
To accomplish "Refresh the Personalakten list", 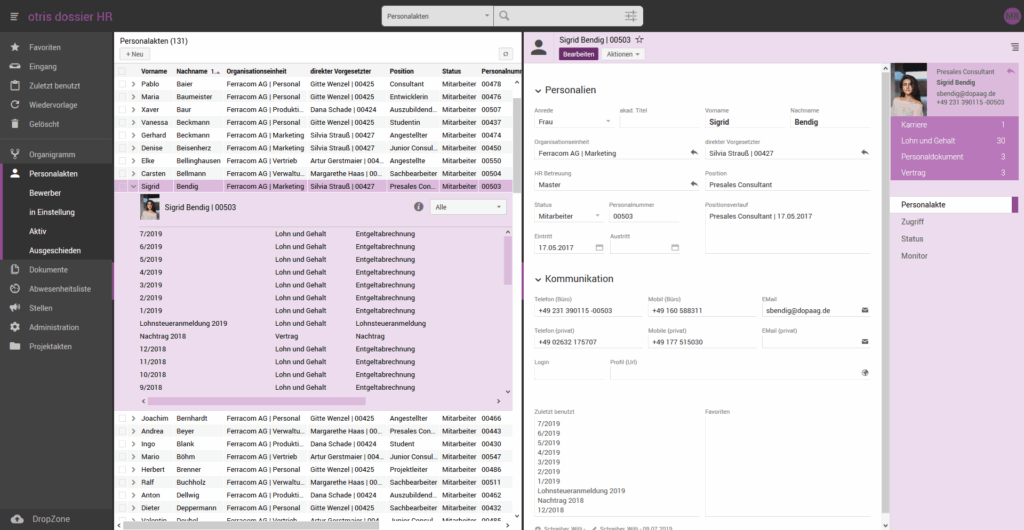I will (505, 54).
